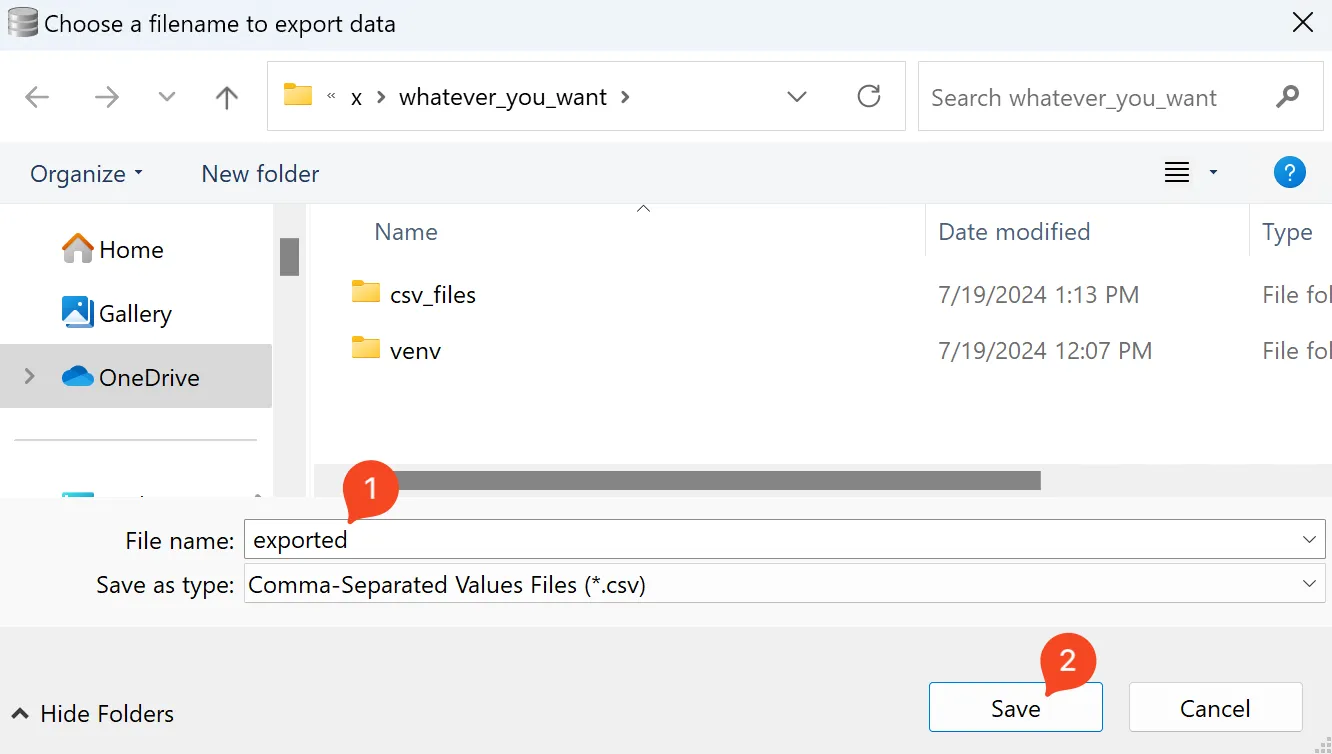Image resolution: width=1332 pixels, height=754 pixels.
Task: Click the Home icon in sidebar
Action: coord(77,249)
